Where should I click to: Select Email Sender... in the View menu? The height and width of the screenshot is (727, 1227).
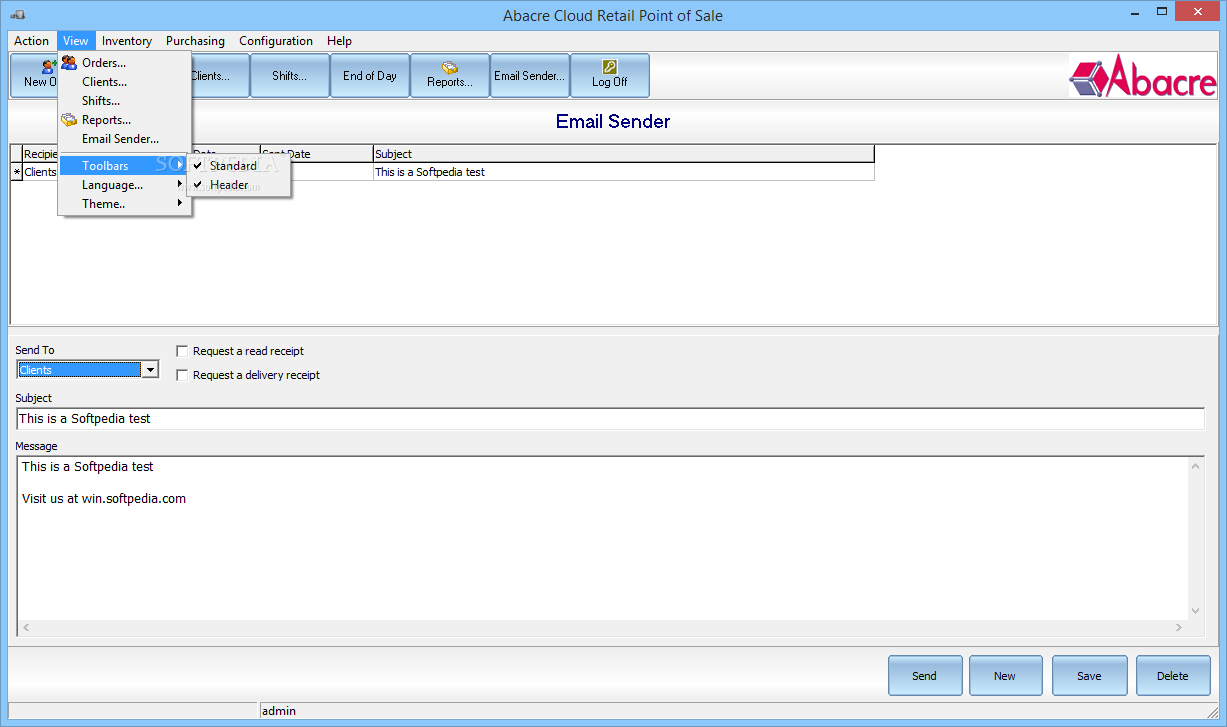(124, 139)
